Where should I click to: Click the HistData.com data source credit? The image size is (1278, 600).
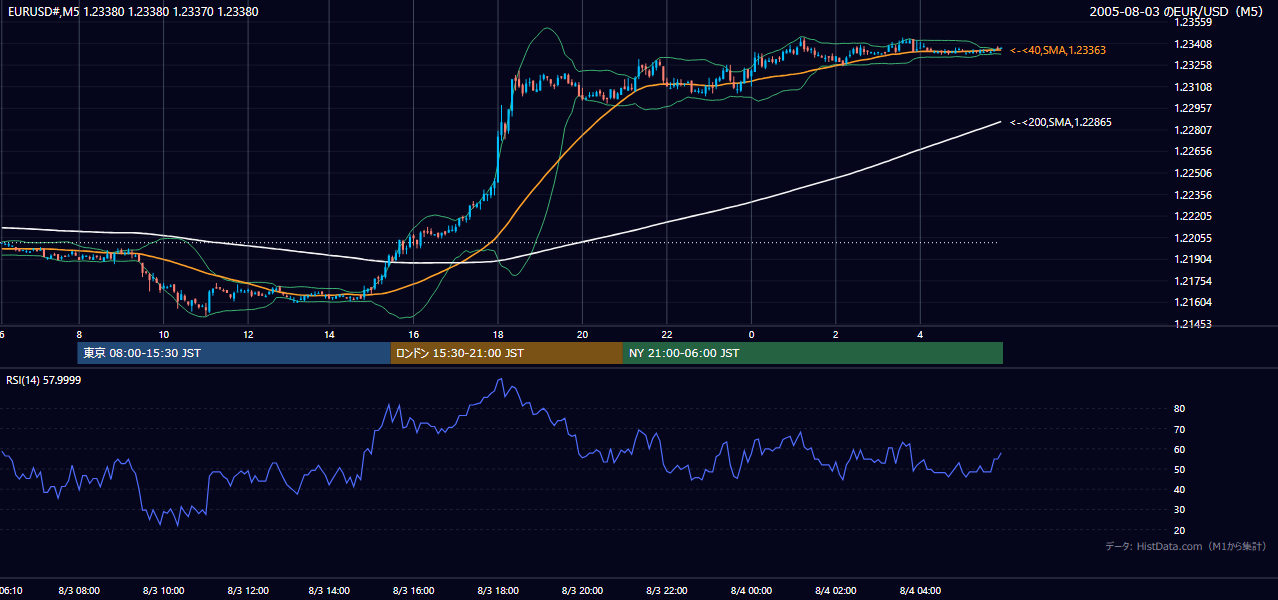tap(1185, 546)
